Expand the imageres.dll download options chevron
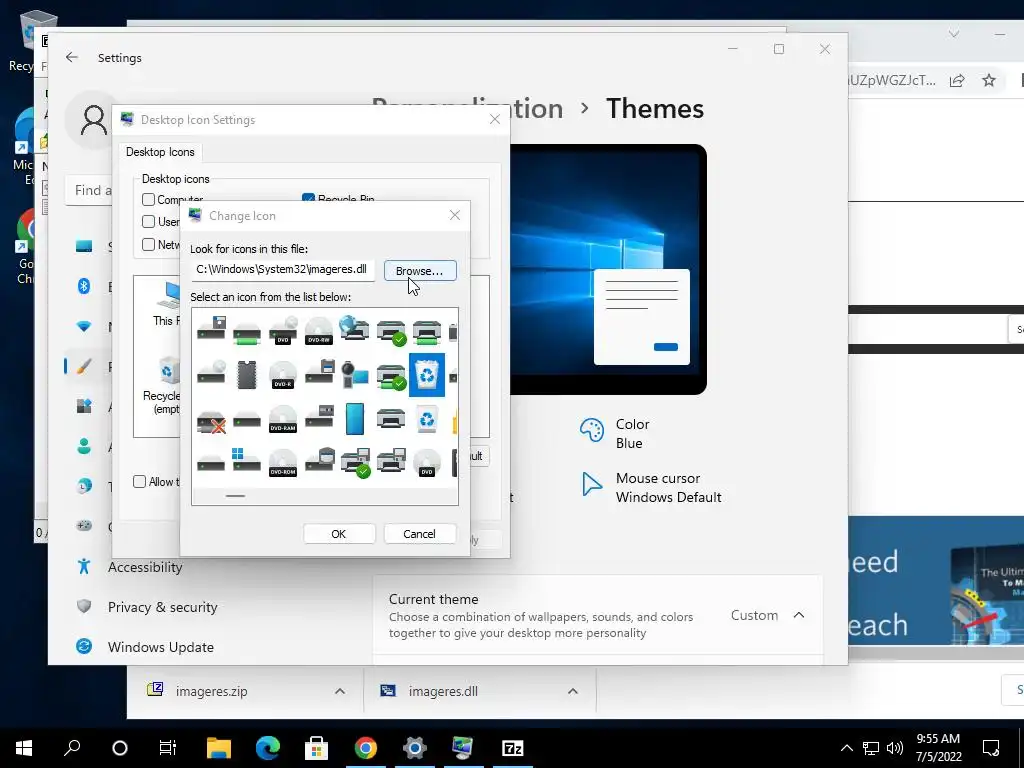The image size is (1024, 768). pyautogui.click(x=573, y=691)
